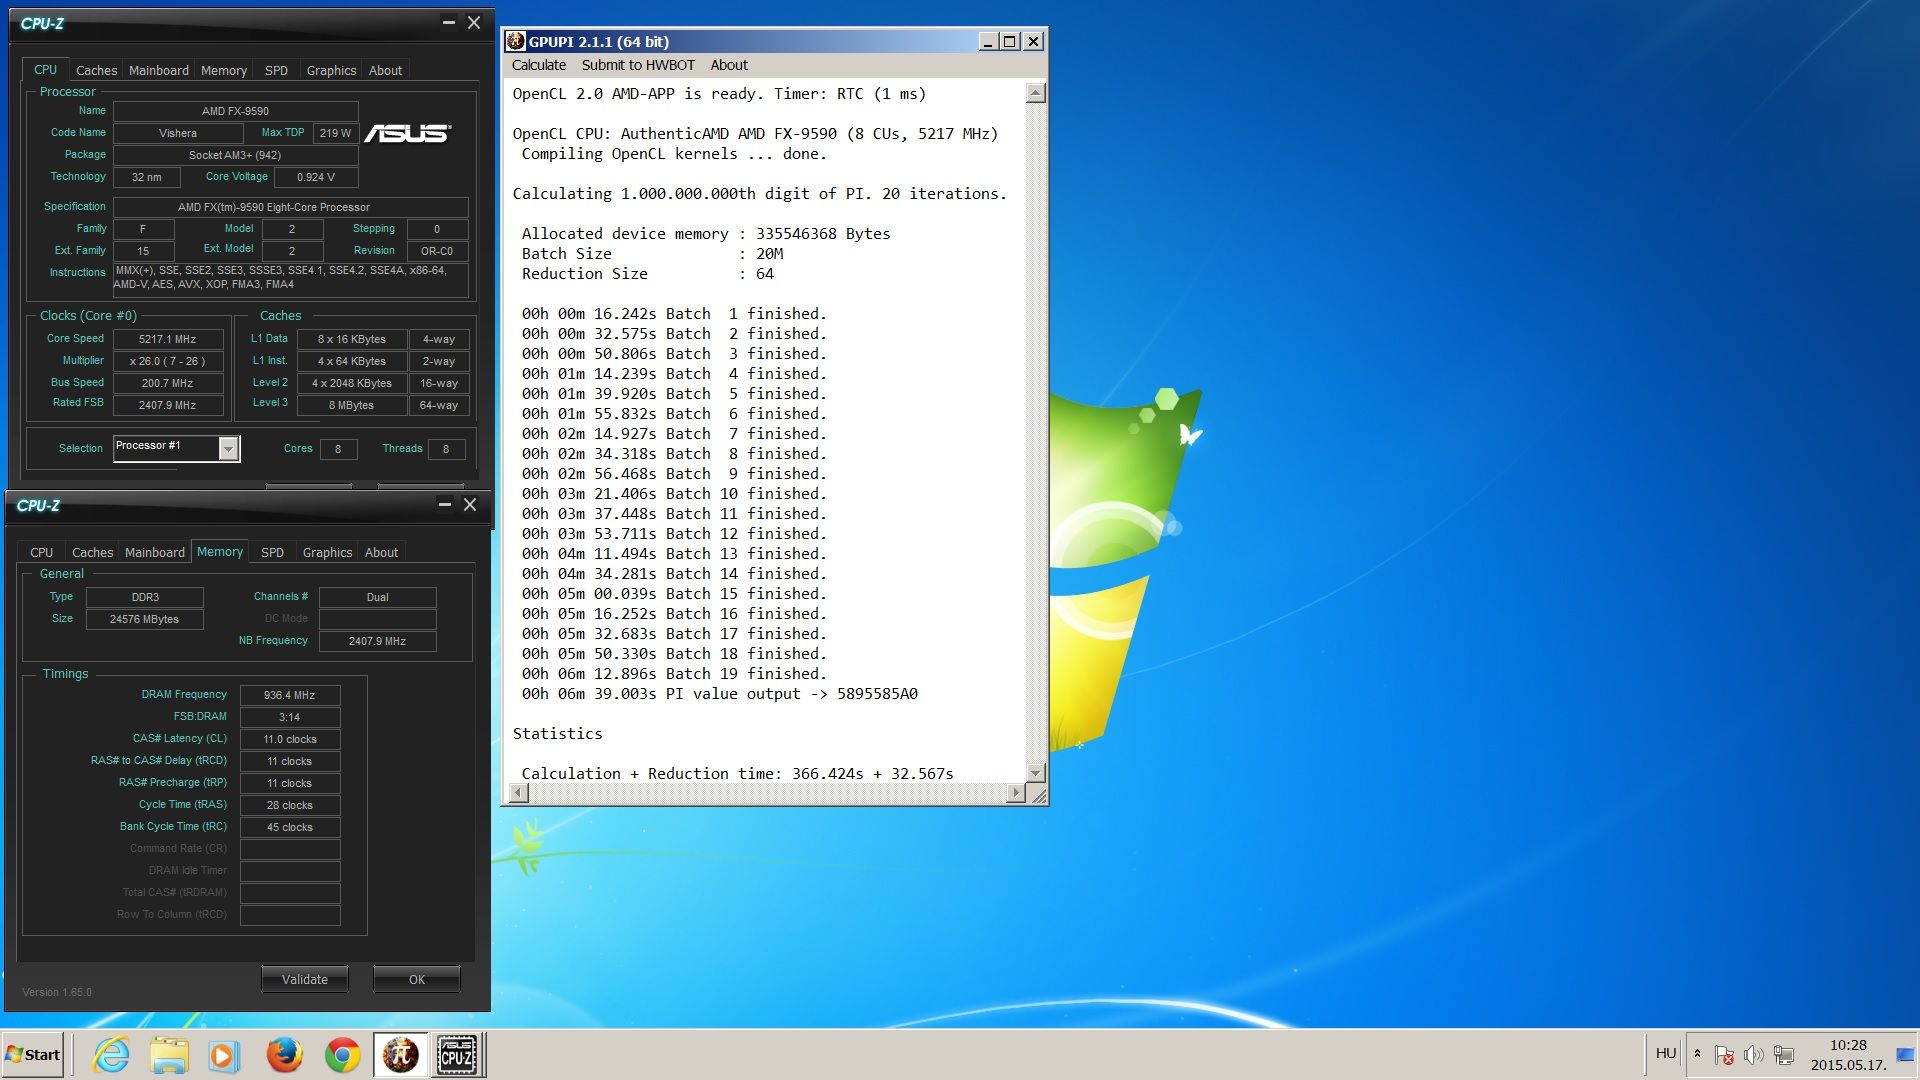Image resolution: width=1920 pixels, height=1080 pixels.
Task: Click the Core Voltage 0.924 V value
Action: pyautogui.click(x=315, y=177)
